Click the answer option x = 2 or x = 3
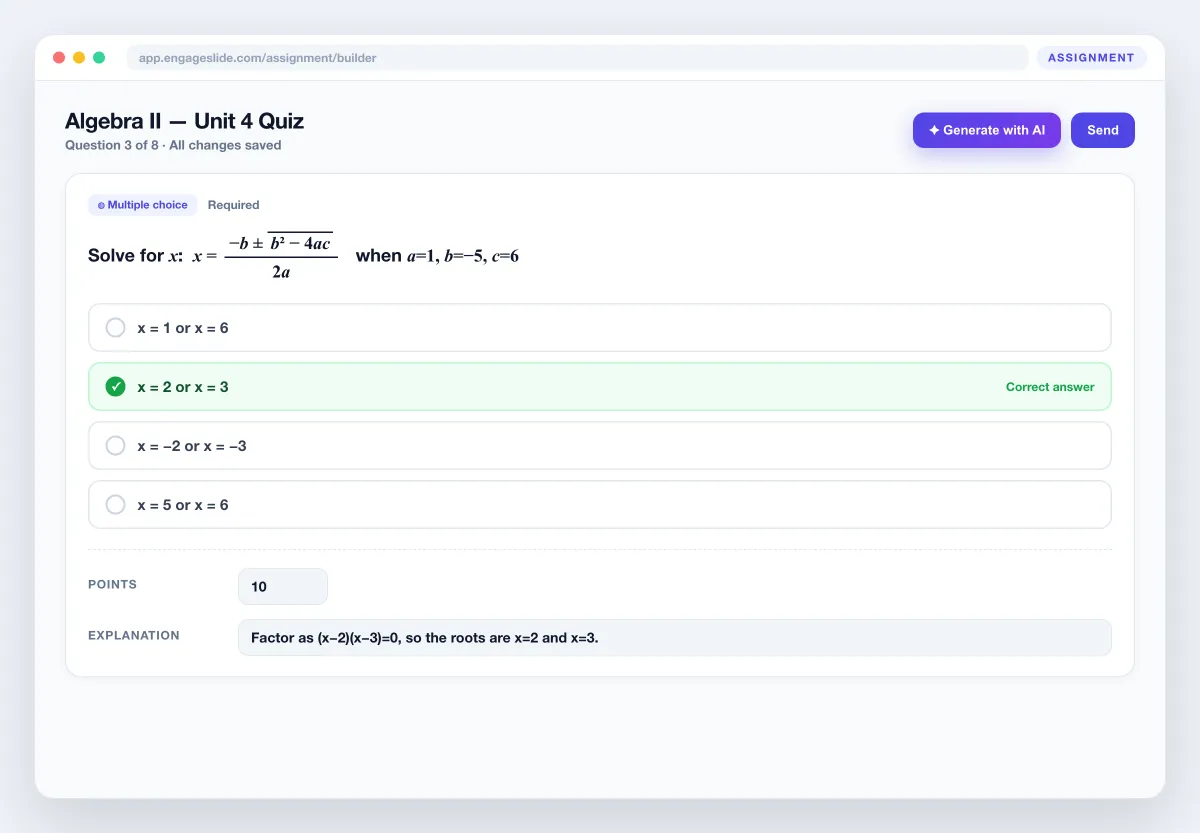The height and width of the screenshot is (833, 1200). pos(600,387)
